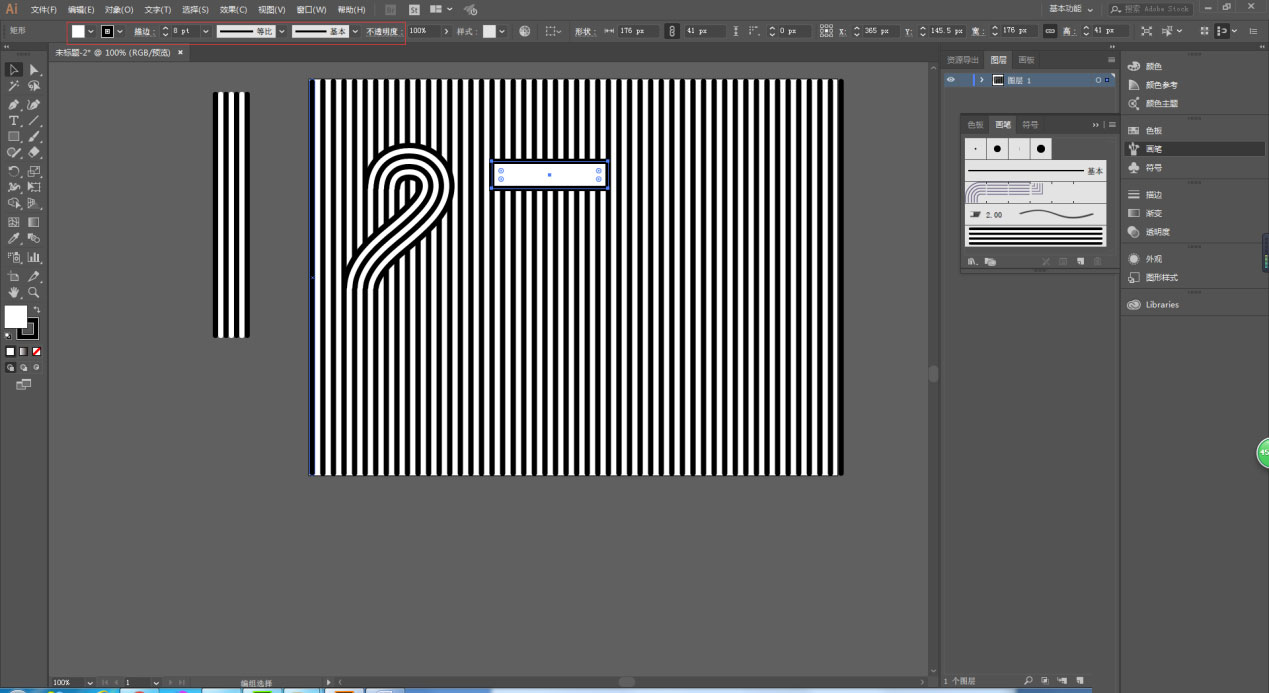Viewport: 1269px width, 693px height.
Task: Pick the Shape Builder tool
Action: click(14, 203)
